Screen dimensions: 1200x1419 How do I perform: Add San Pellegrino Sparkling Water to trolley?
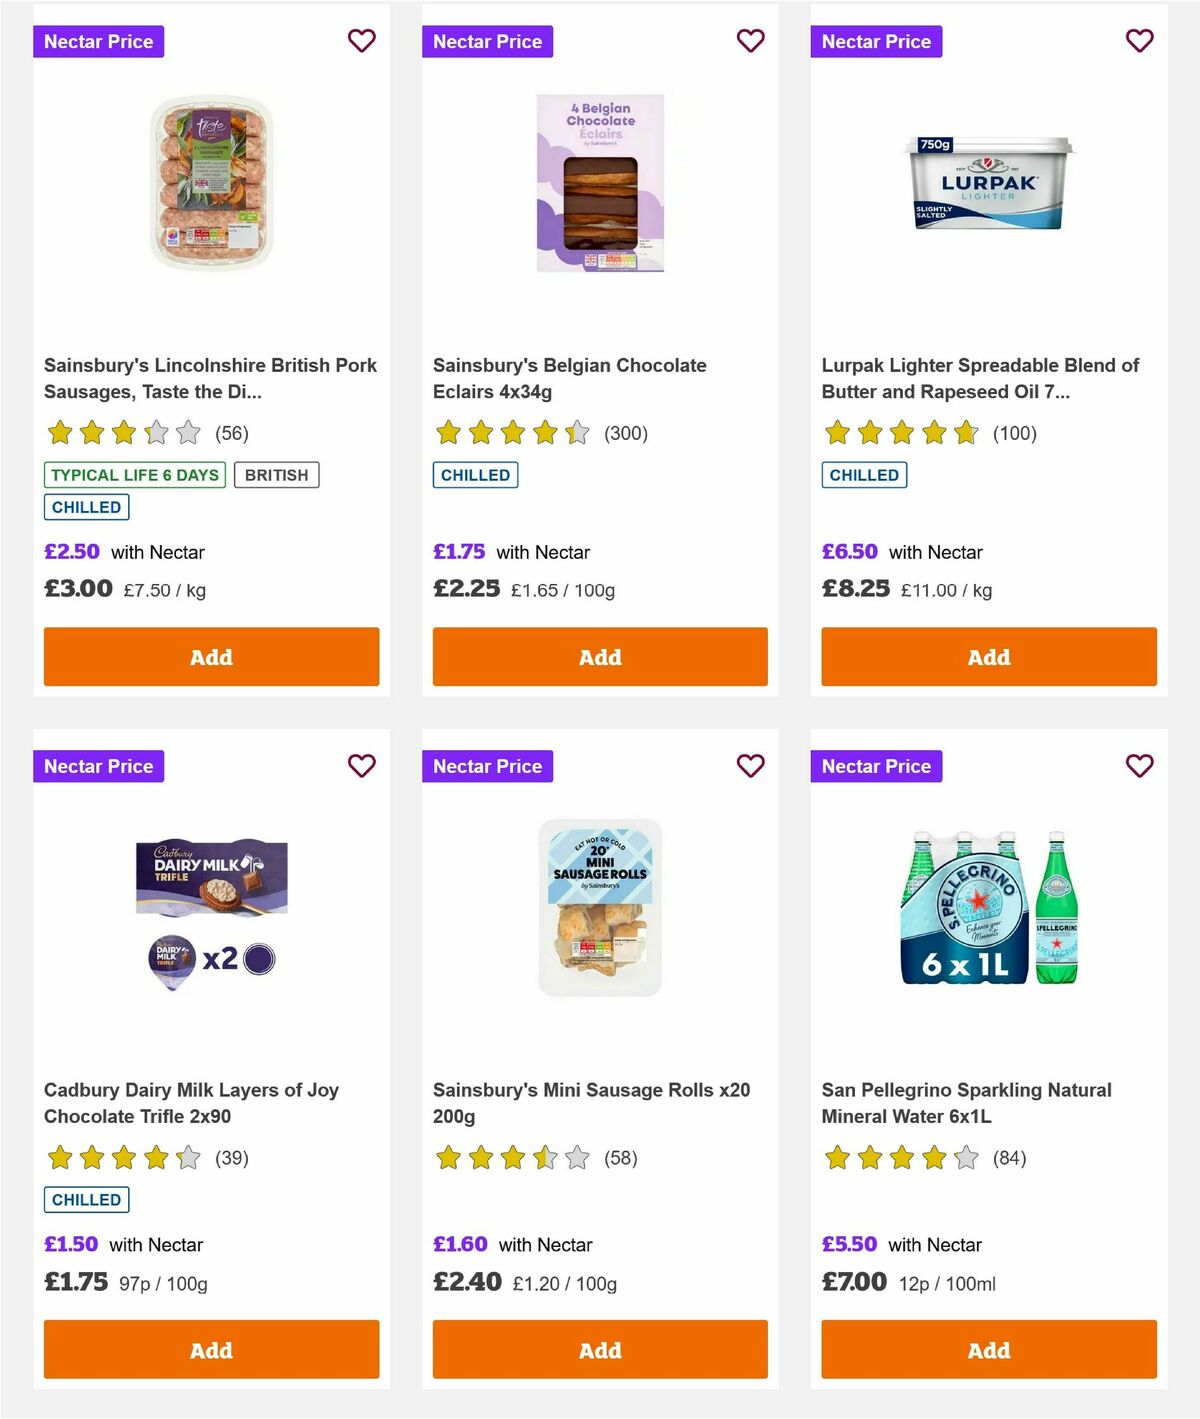(x=988, y=1350)
